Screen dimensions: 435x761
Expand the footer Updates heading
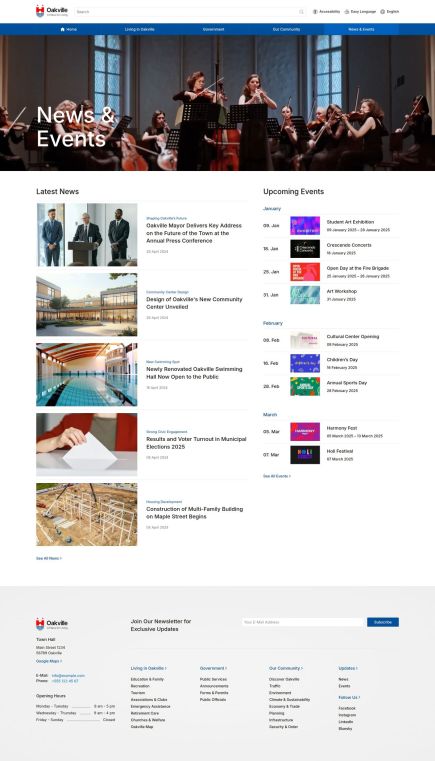pyautogui.click(x=348, y=668)
